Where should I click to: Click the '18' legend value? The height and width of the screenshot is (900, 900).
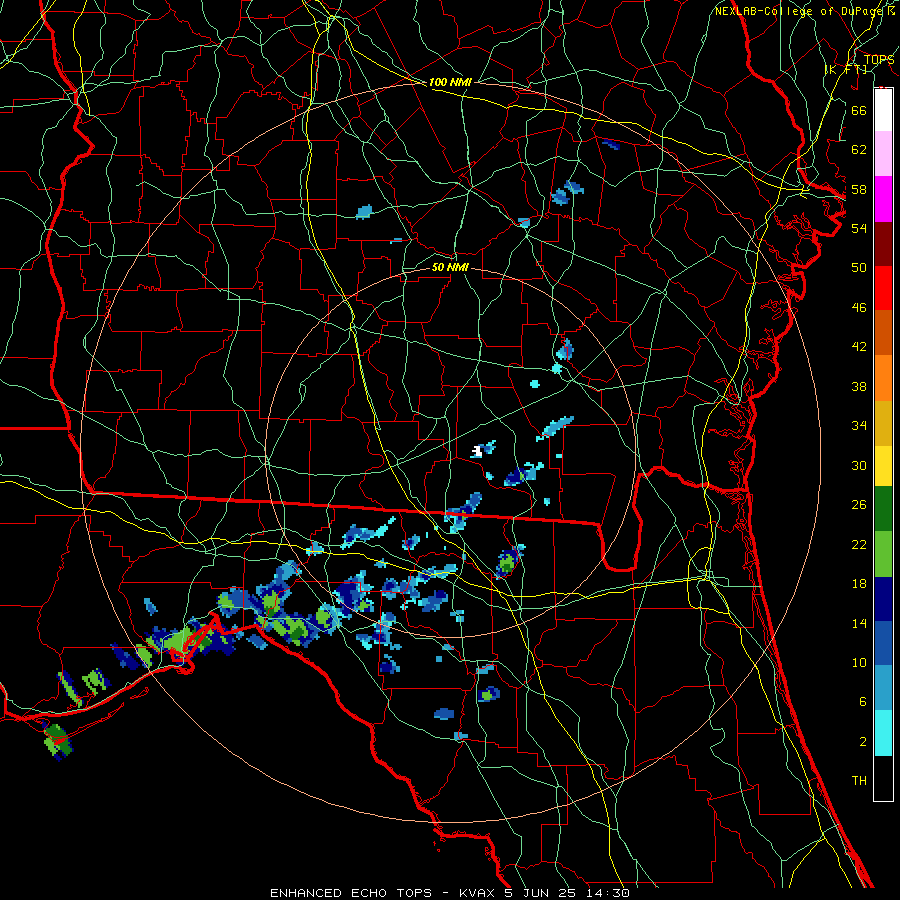[x=859, y=584]
